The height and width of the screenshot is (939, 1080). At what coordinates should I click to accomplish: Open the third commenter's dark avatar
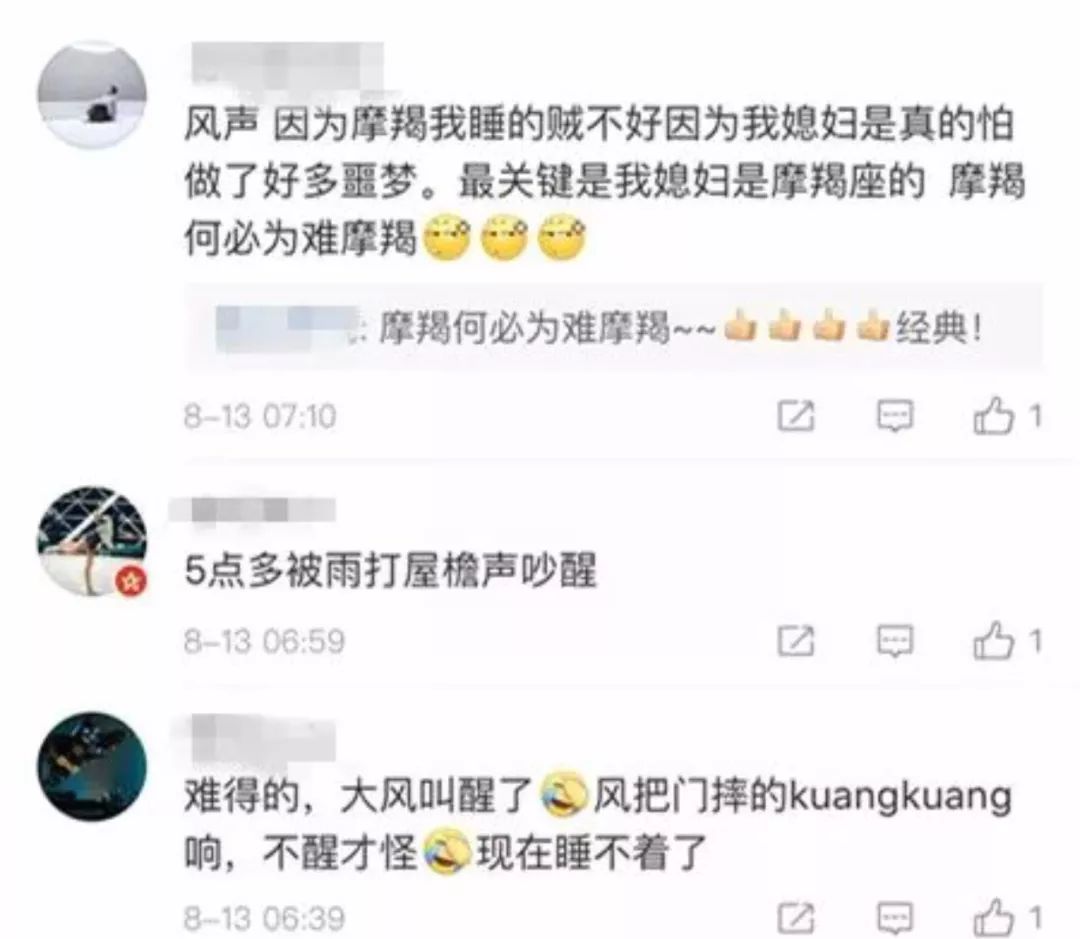pyautogui.click(x=92, y=766)
